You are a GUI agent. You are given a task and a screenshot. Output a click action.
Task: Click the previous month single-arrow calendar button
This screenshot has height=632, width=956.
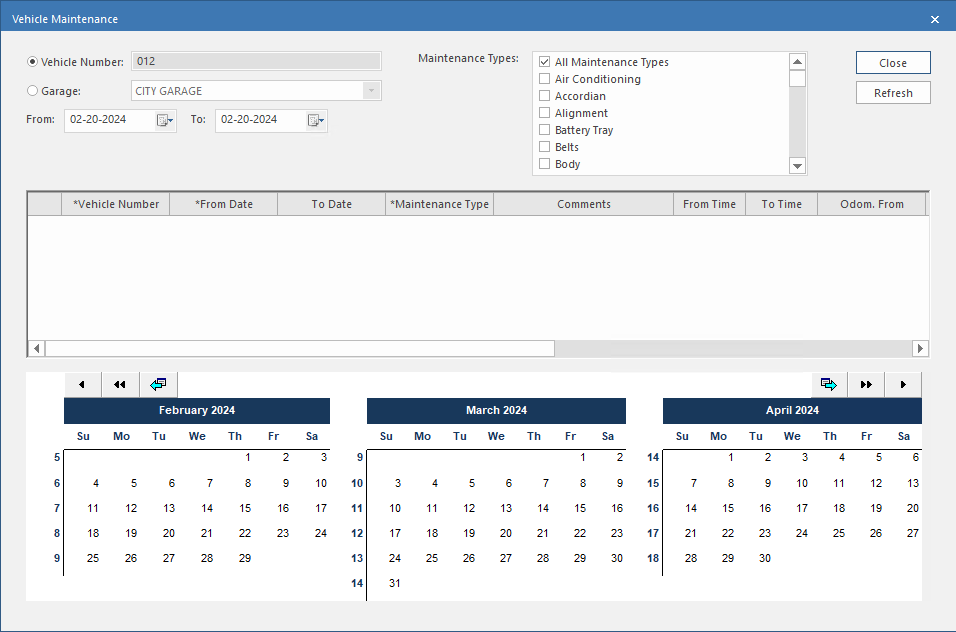pos(82,385)
